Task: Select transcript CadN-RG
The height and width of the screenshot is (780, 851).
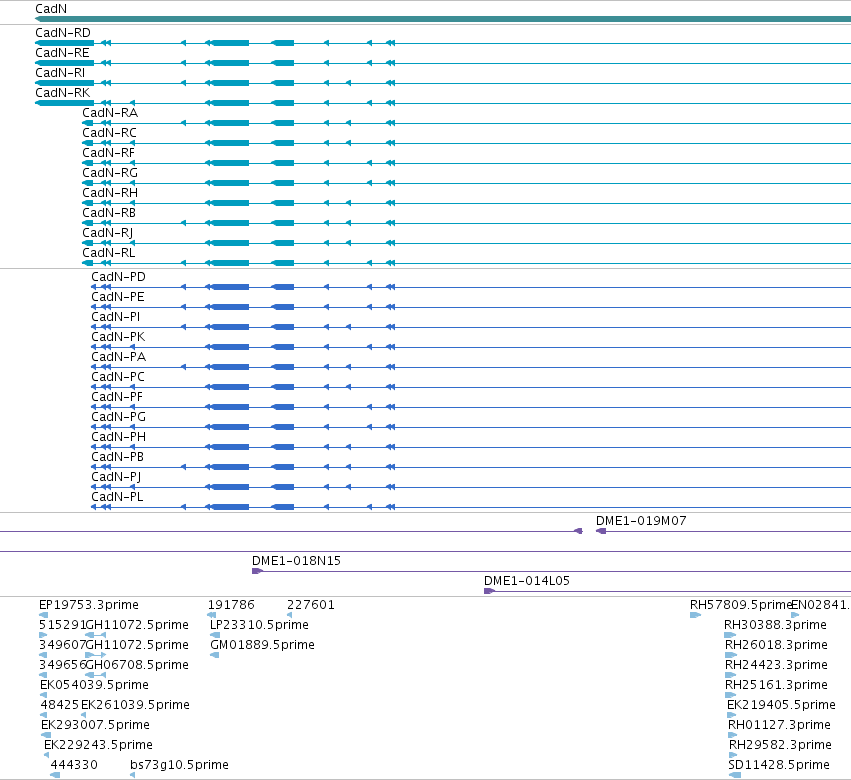Action: click(110, 173)
